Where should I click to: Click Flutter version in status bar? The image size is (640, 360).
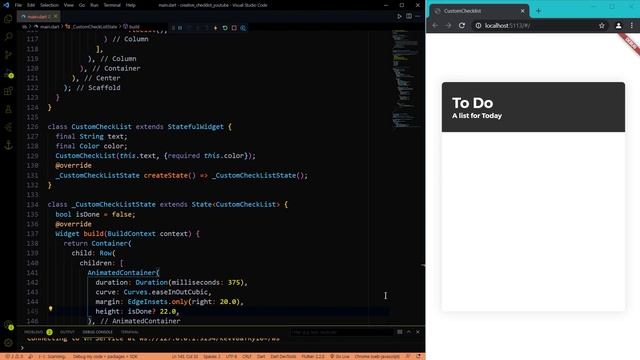pyautogui.click(x=313, y=356)
